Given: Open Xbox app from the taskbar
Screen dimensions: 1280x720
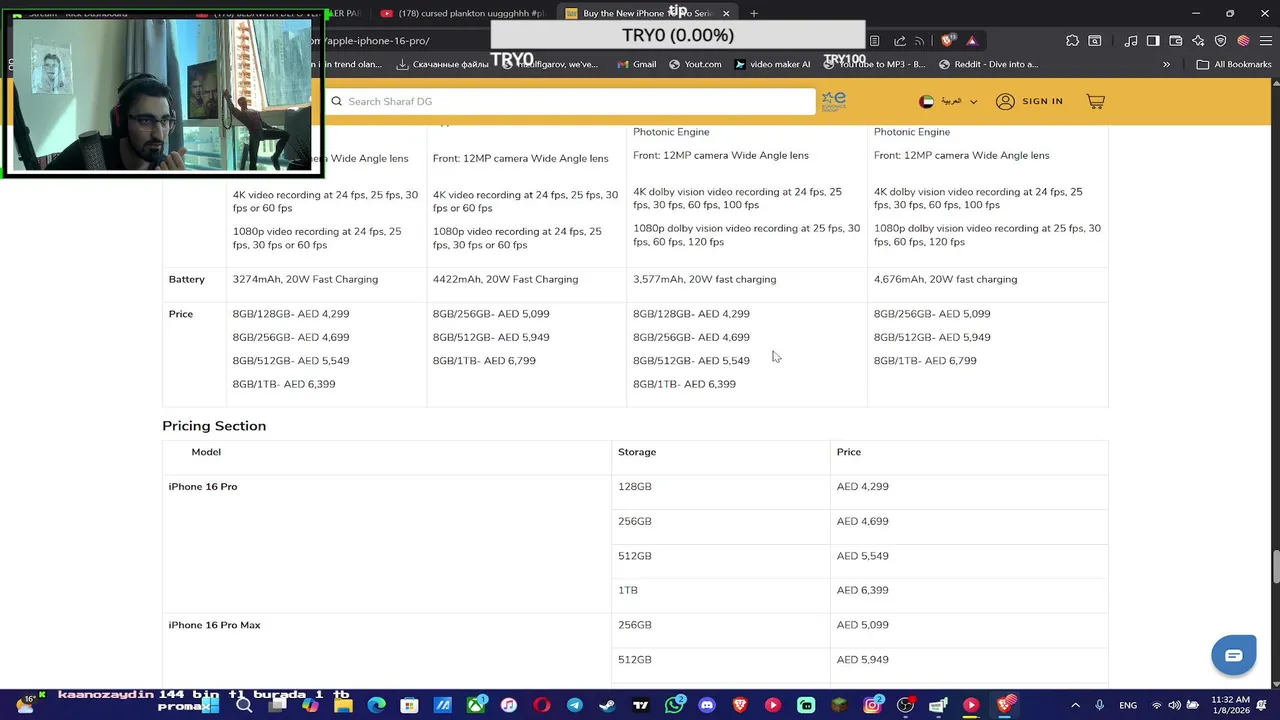Looking at the screenshot, I should 475,705.
